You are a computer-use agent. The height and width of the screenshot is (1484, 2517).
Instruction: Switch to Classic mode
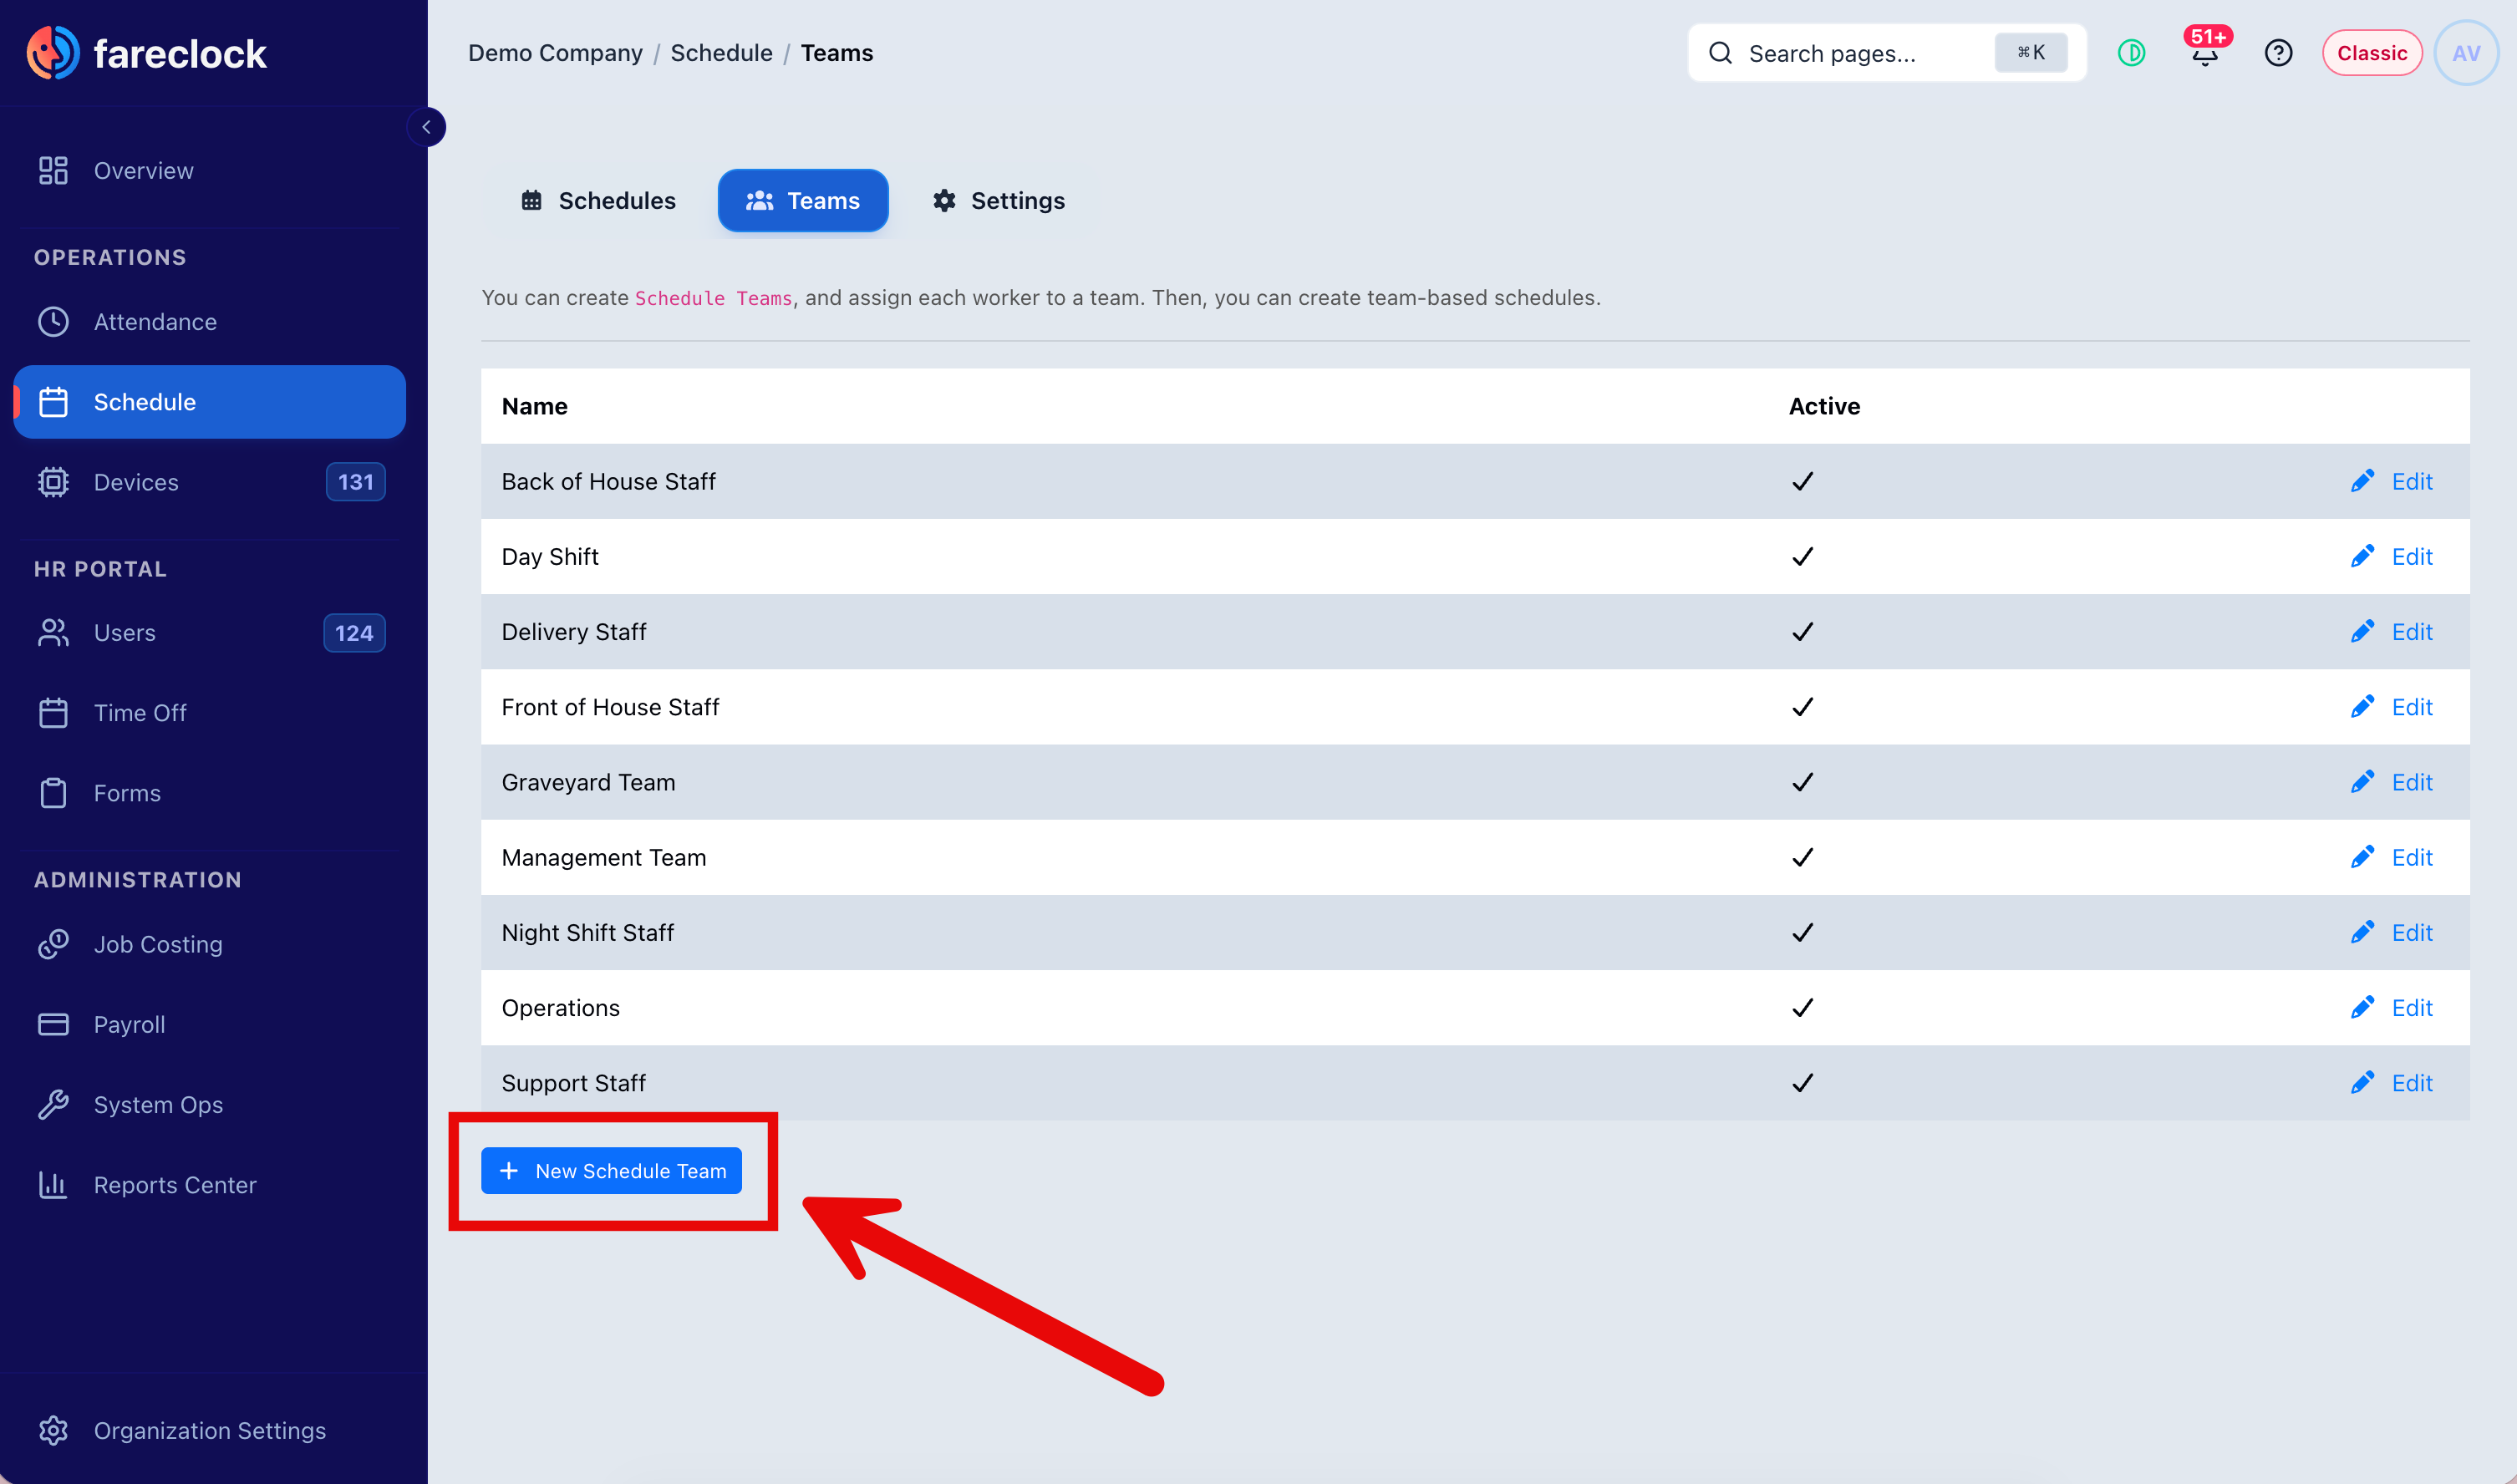tap(2371, 53)
